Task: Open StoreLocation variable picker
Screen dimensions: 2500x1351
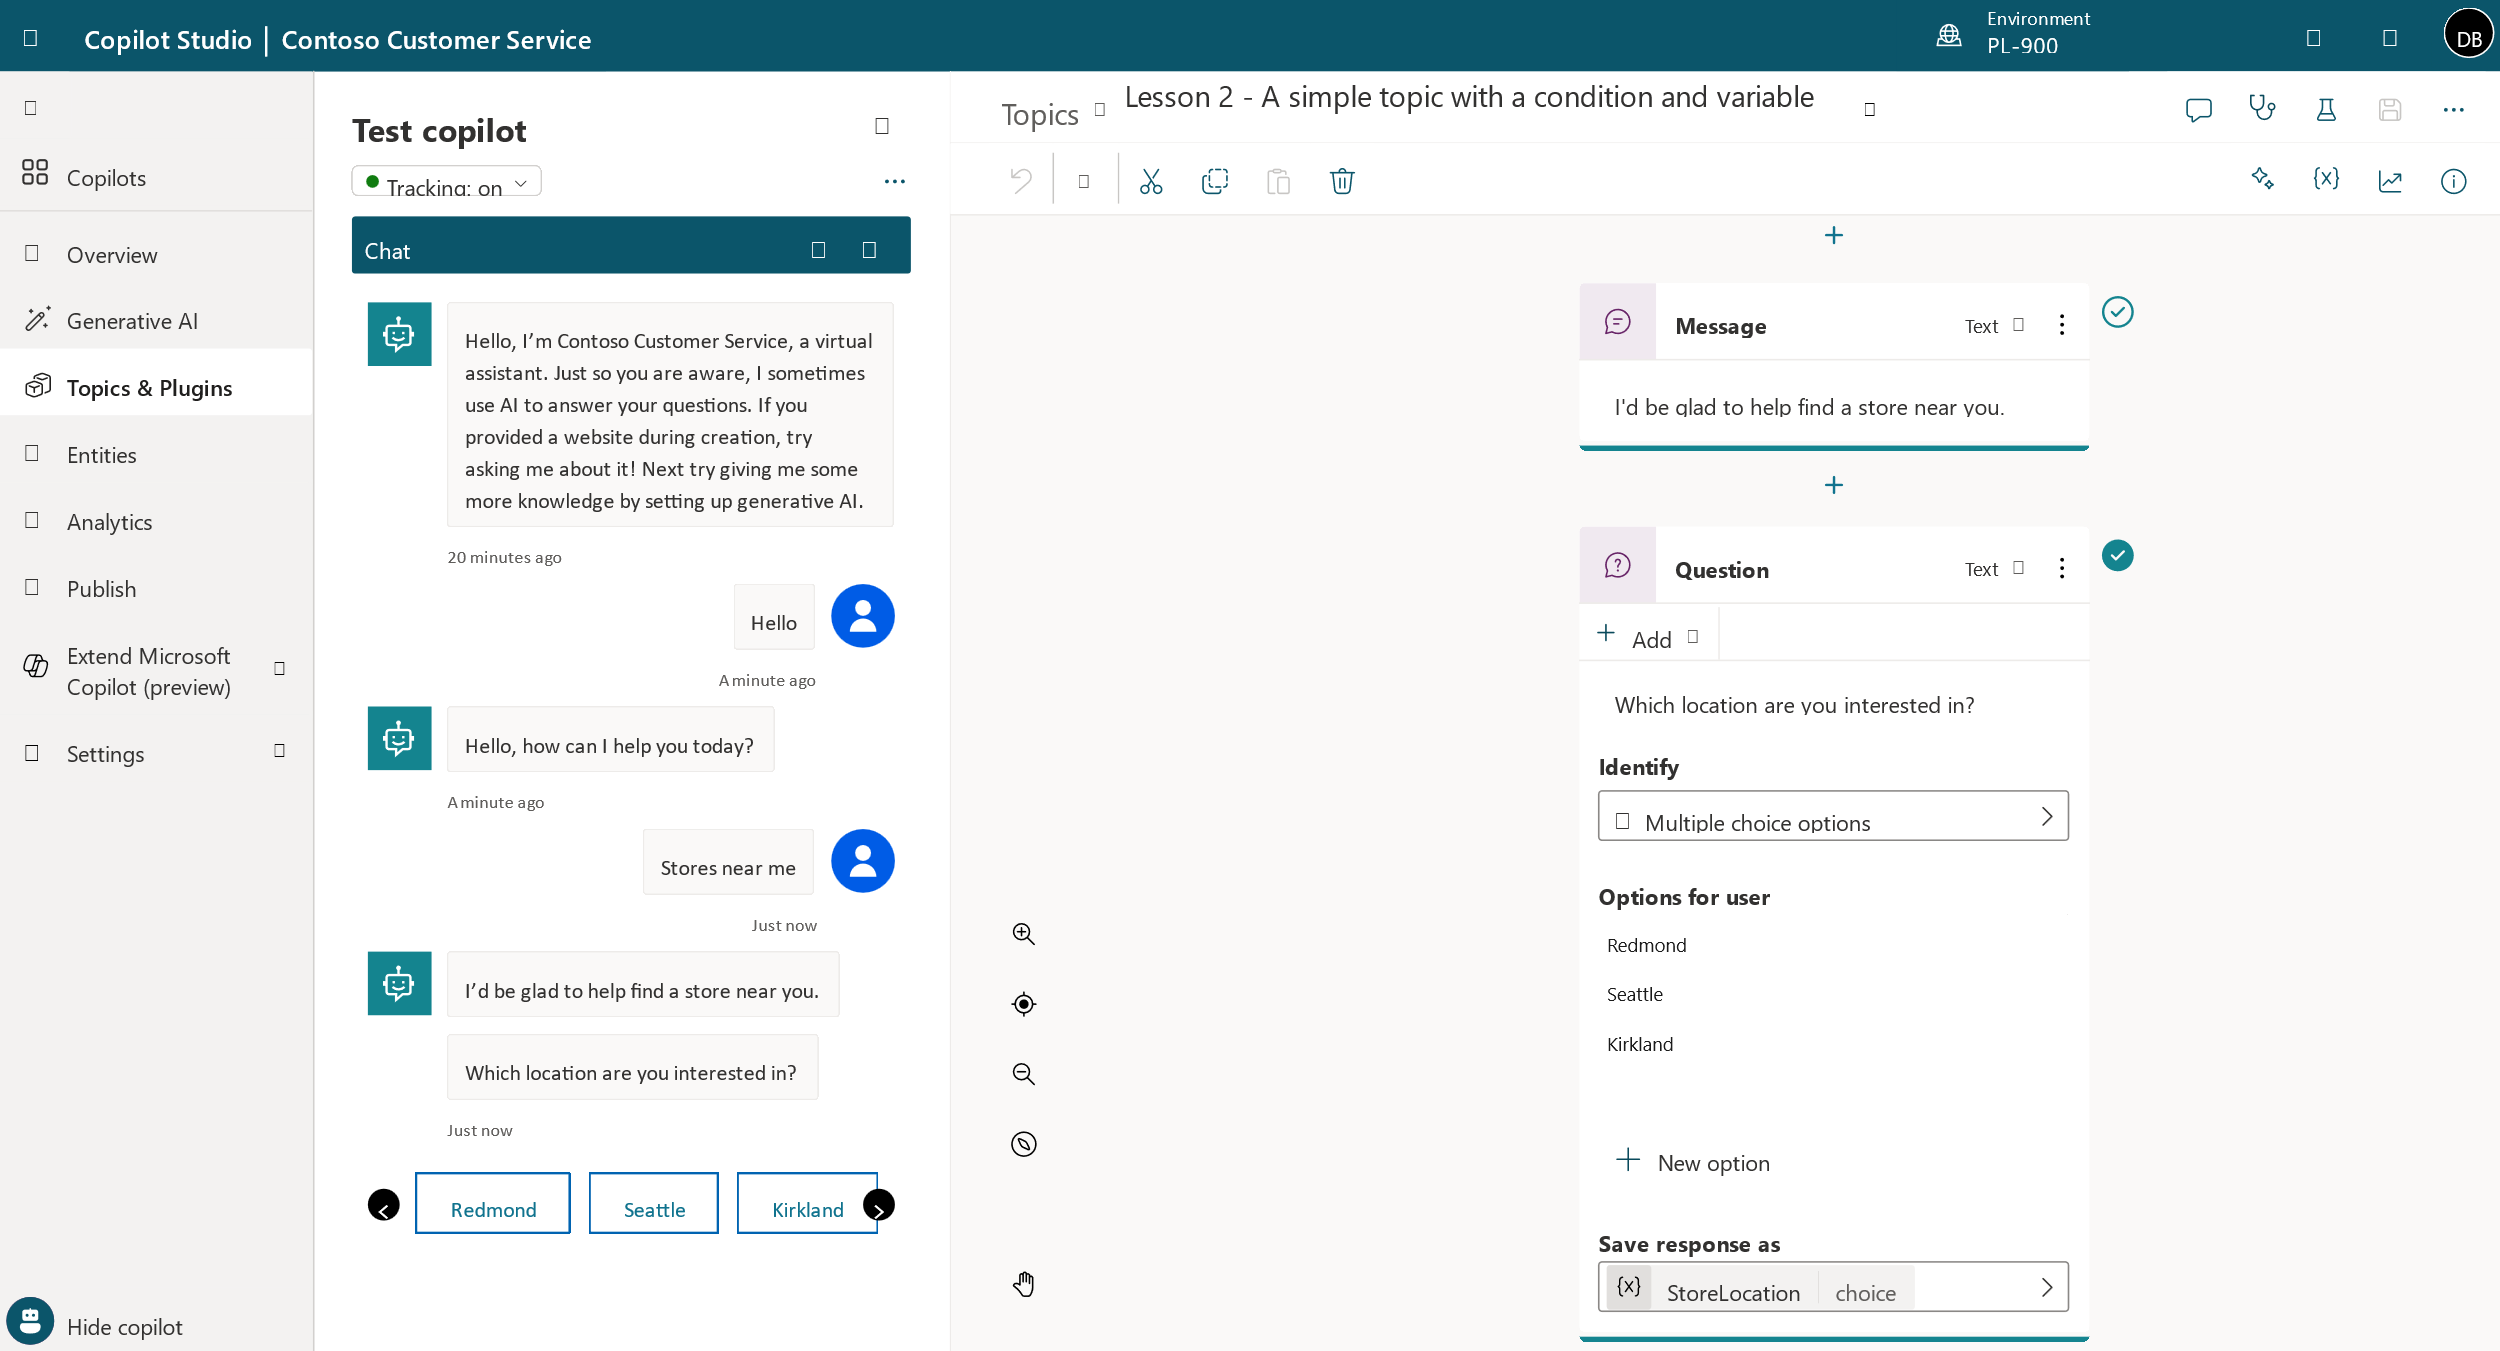Action: point(1833,1287)
